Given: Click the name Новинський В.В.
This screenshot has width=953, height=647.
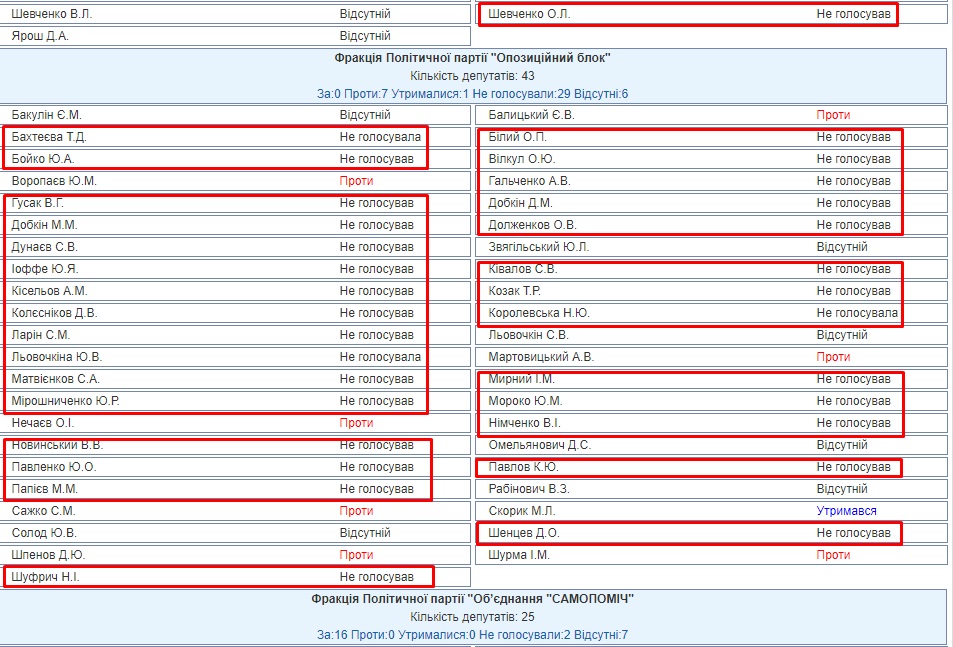Looking at the screenshot, I should click(x=57, y=445).
